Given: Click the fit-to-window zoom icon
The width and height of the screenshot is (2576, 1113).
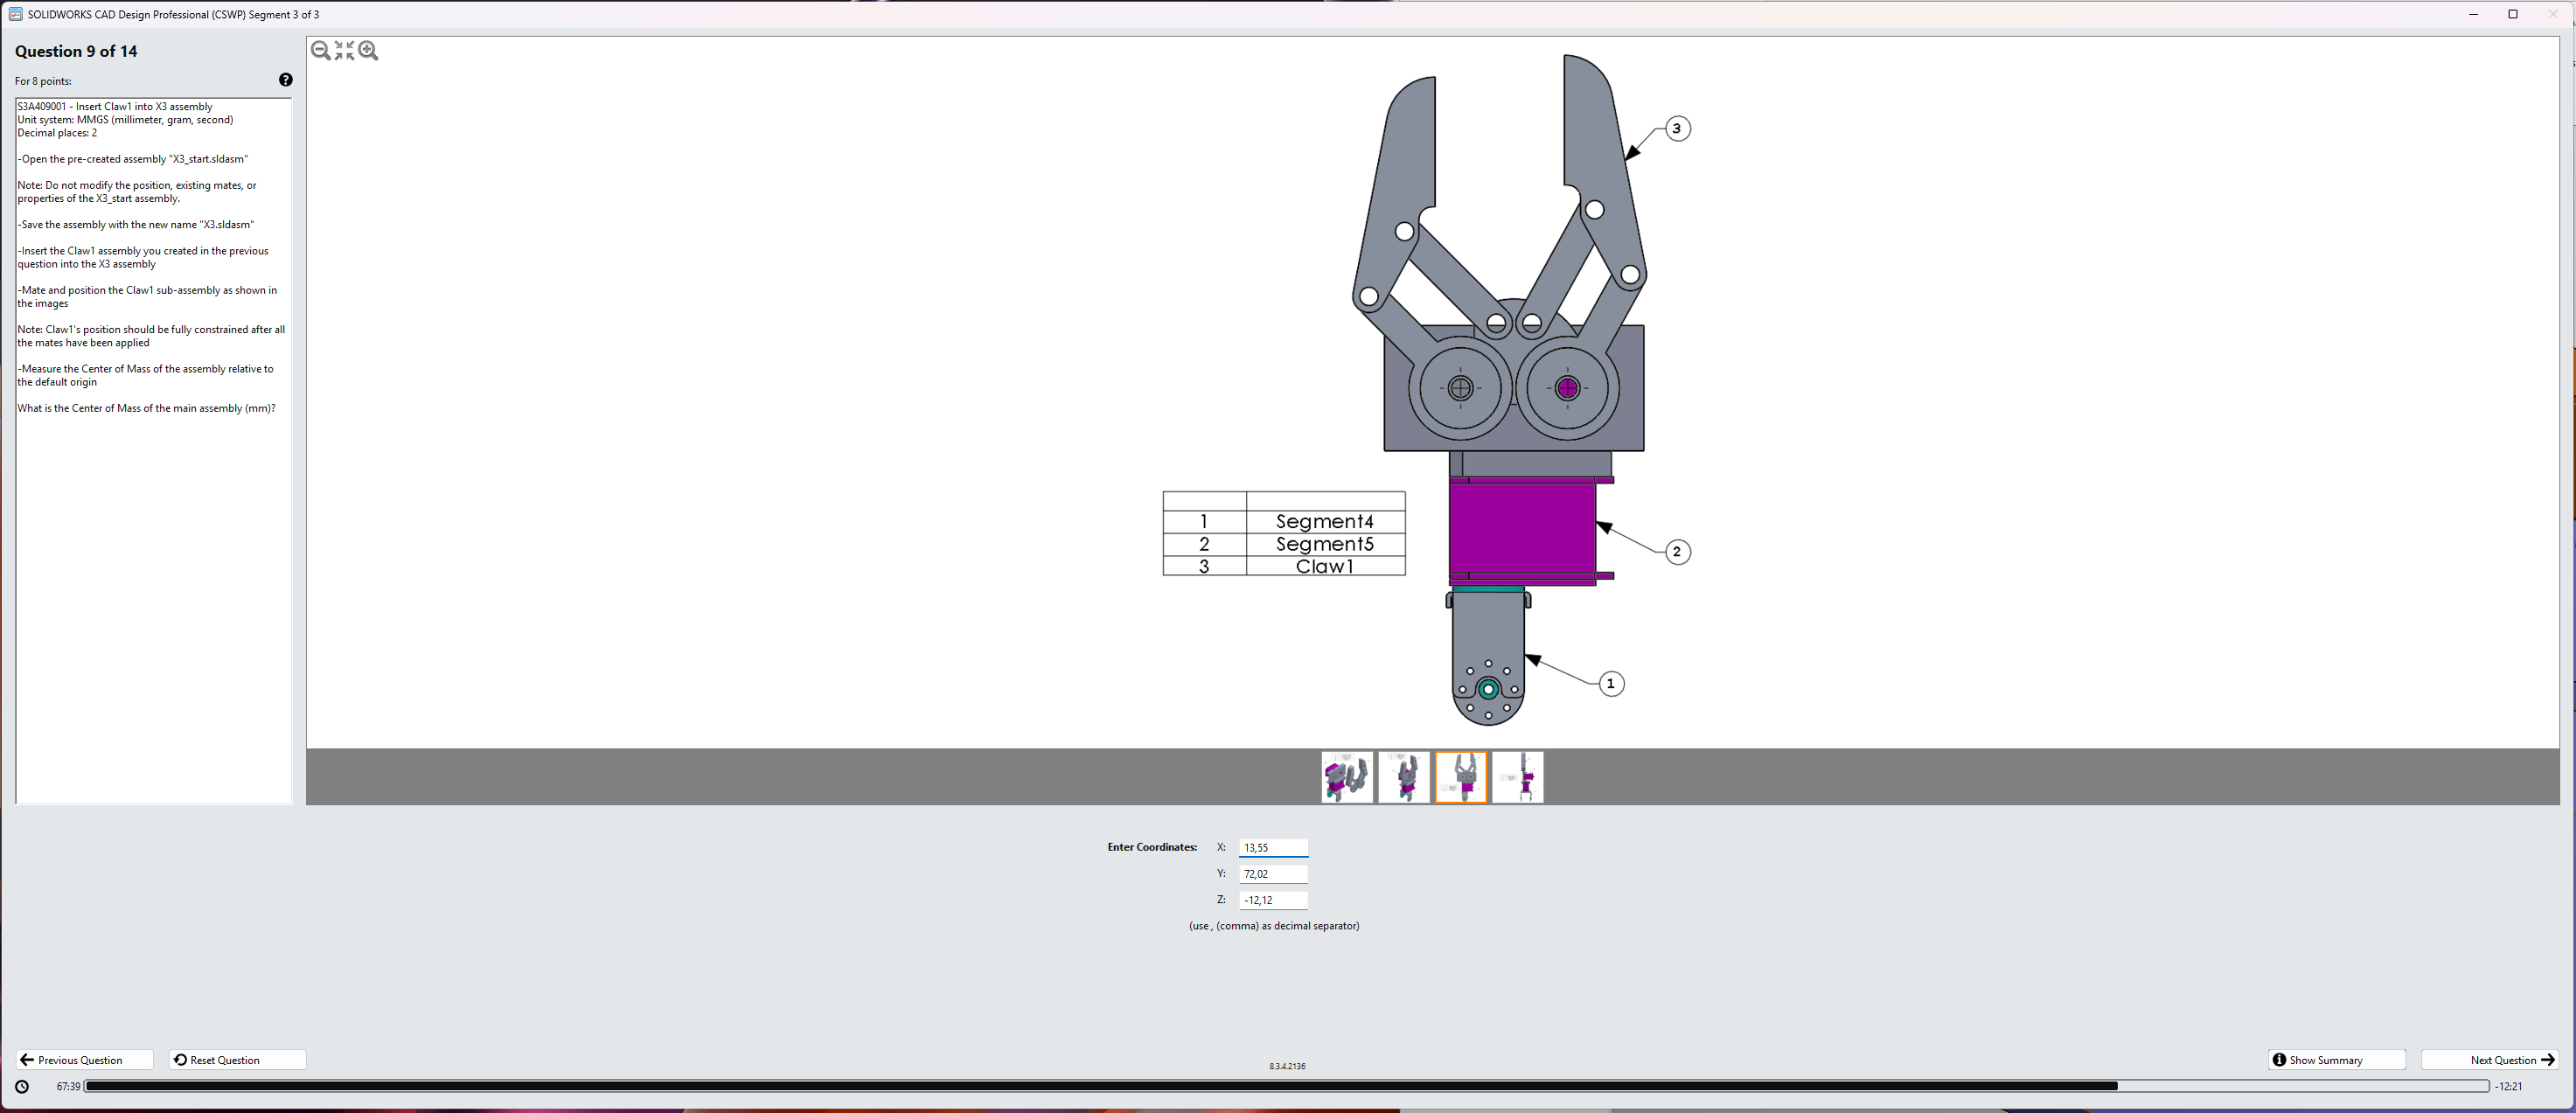Looking at the screenshot, I should 344,51.
